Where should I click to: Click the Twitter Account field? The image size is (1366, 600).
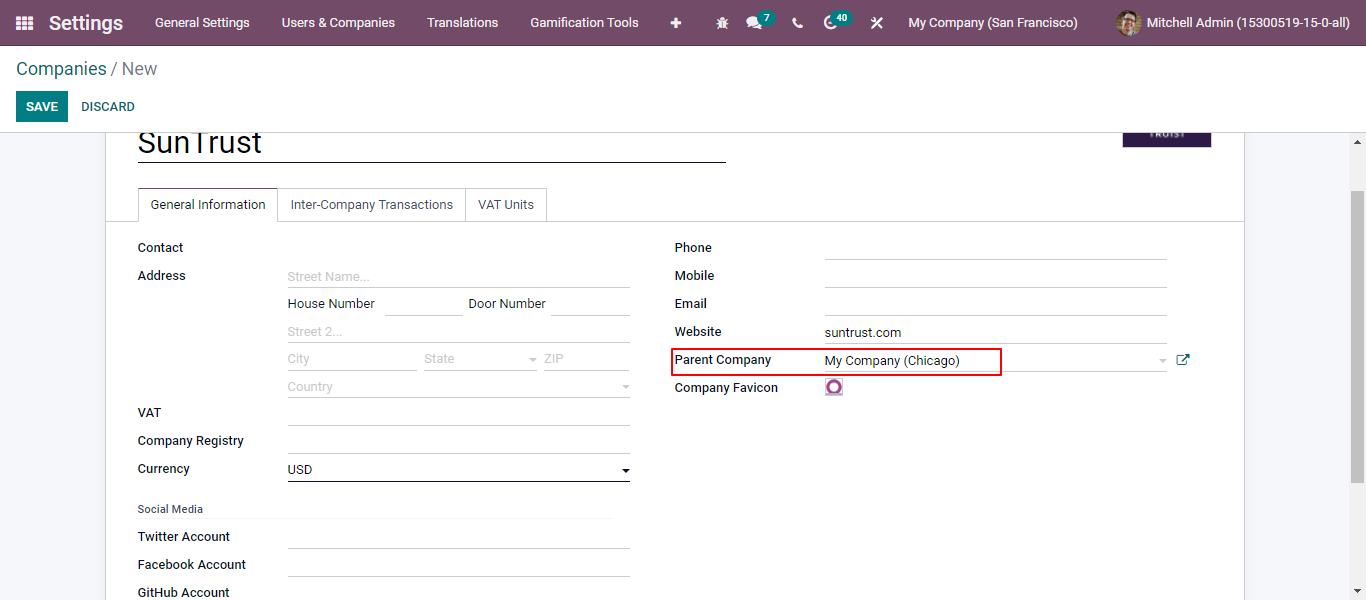tap(459, 537)
